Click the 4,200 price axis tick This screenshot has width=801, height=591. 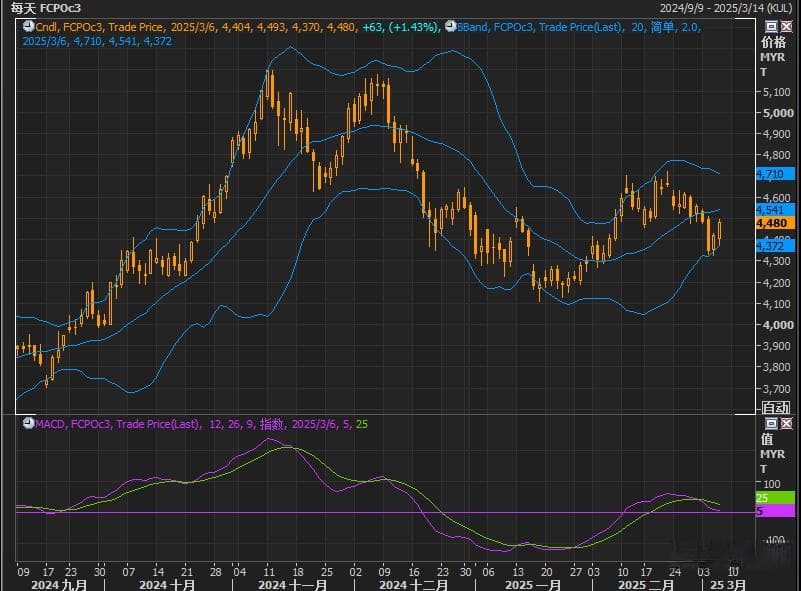pos(776,282)
